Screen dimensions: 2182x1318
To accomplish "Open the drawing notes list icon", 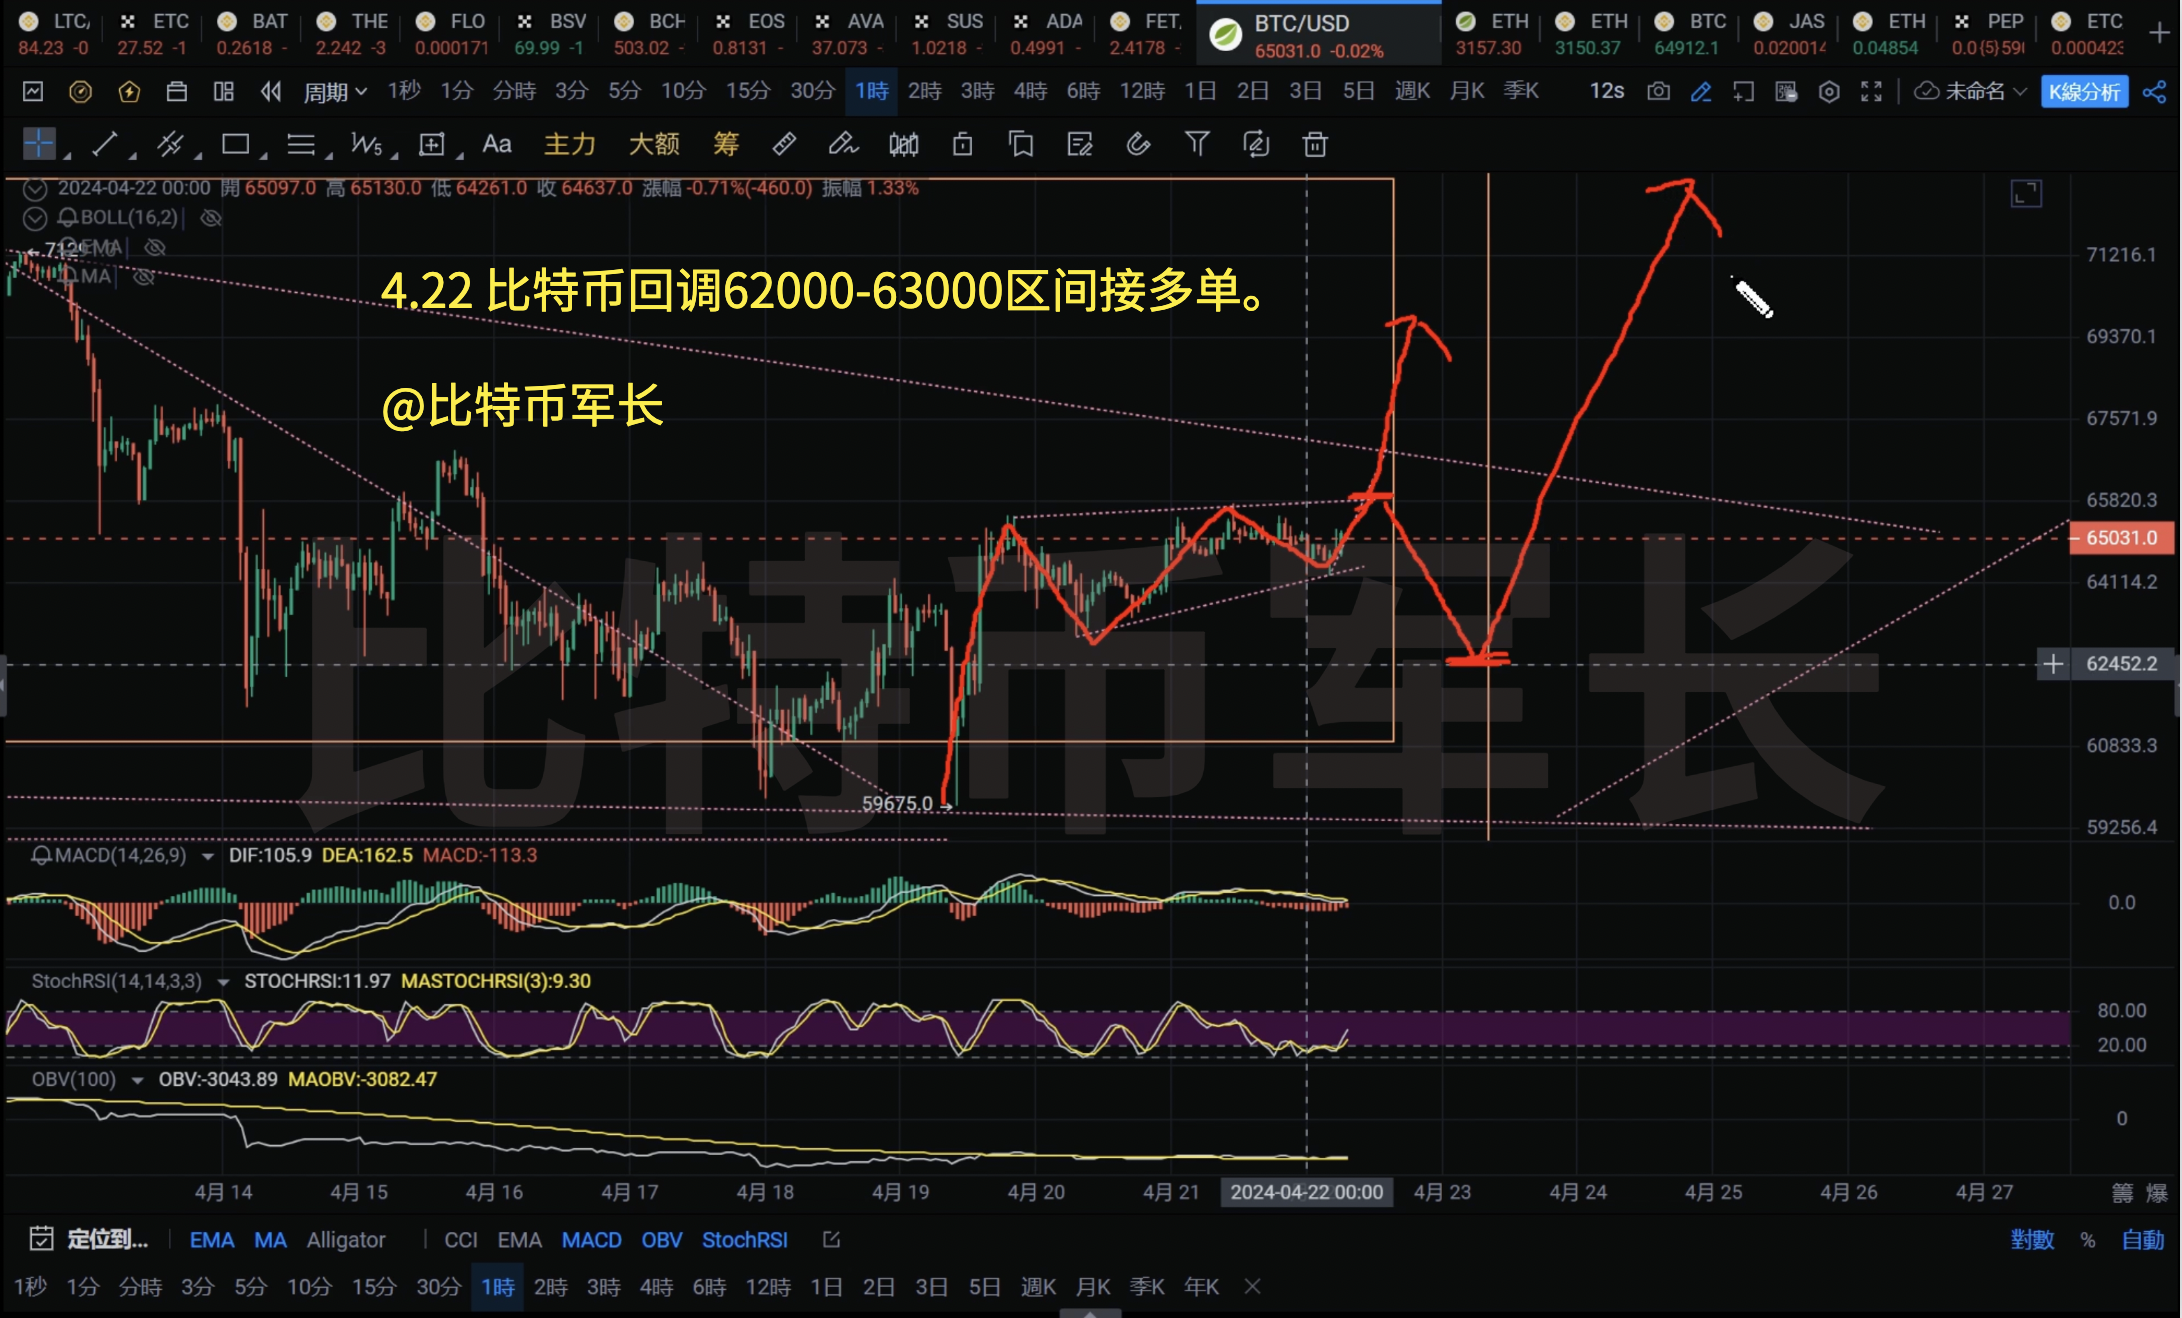I will (1080, 145).
